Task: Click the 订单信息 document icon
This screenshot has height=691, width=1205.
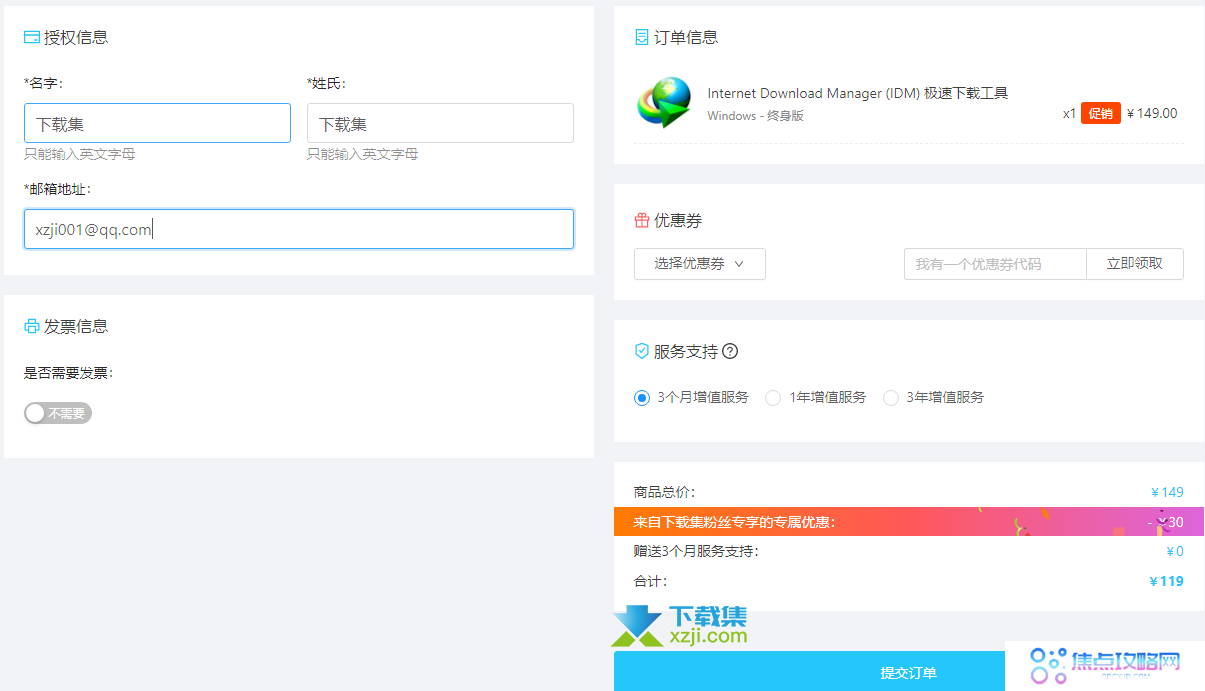Action: pyautogui.click(x=642, y=37)
